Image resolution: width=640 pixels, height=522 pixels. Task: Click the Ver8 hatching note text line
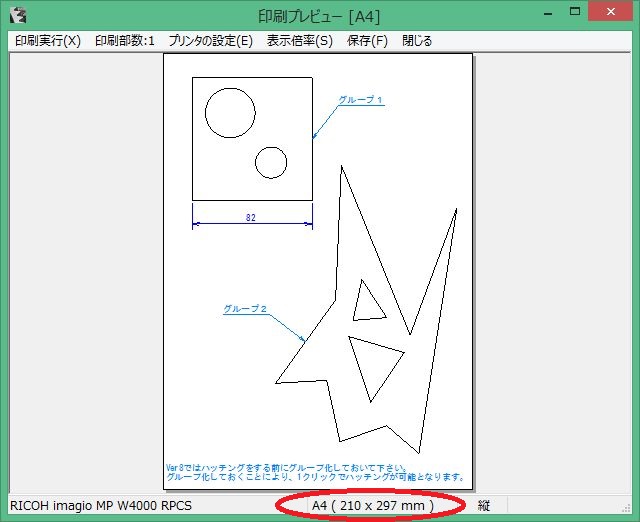pyautogui.click(x=287, y=468)
